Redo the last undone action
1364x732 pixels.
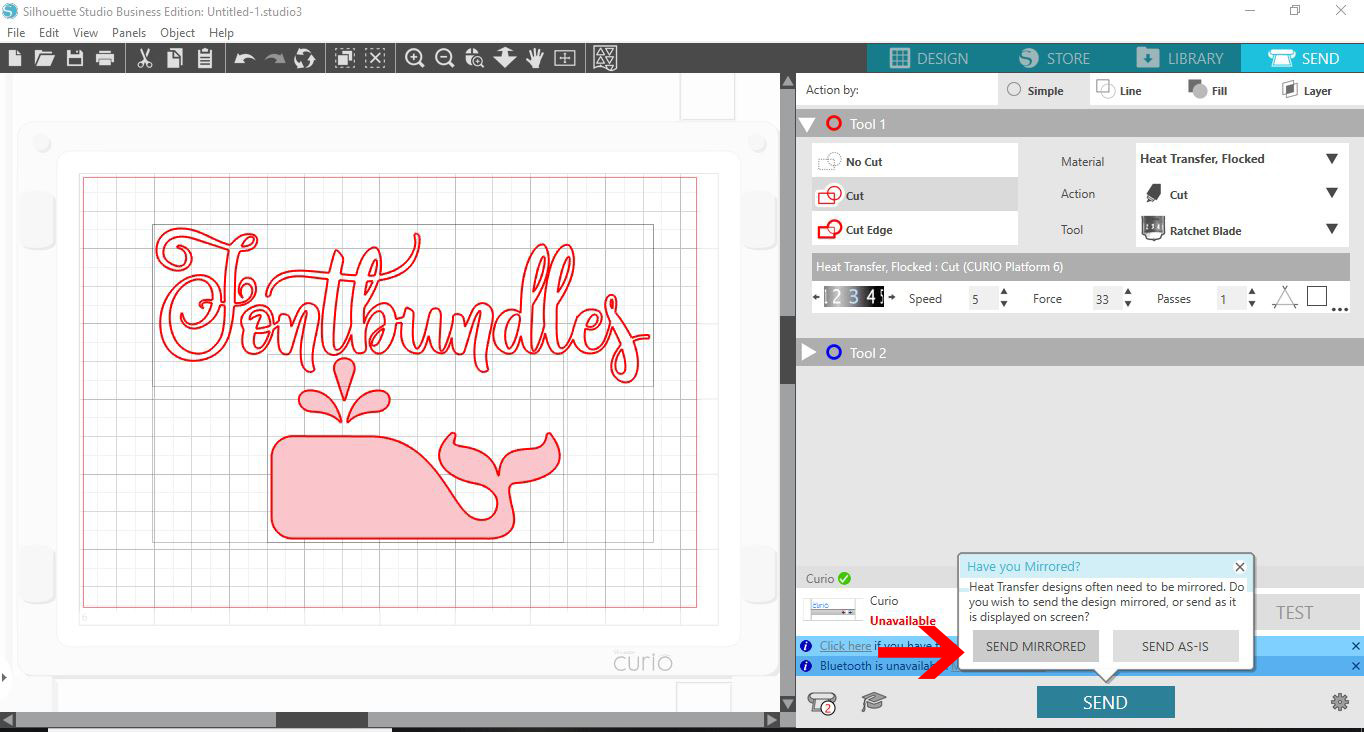[x=275, y=58]
